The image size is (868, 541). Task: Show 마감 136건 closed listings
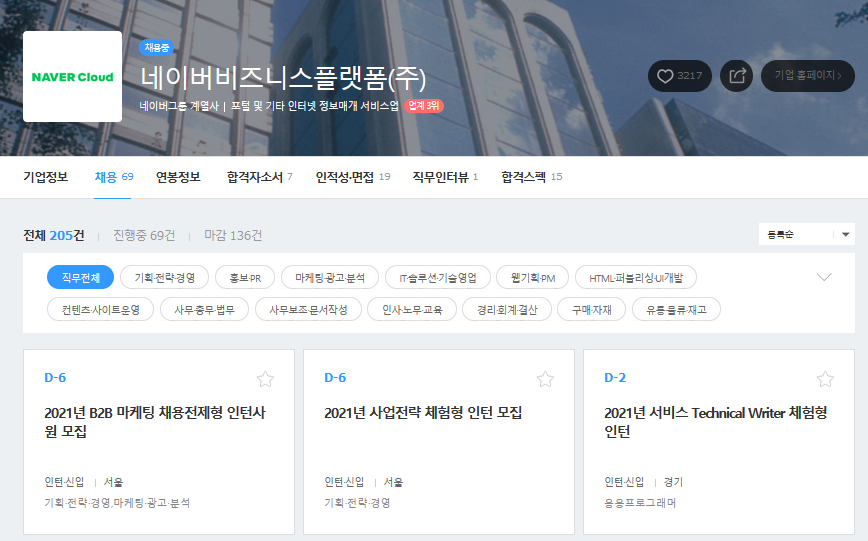pyautogui.click(x=233, y=235)
